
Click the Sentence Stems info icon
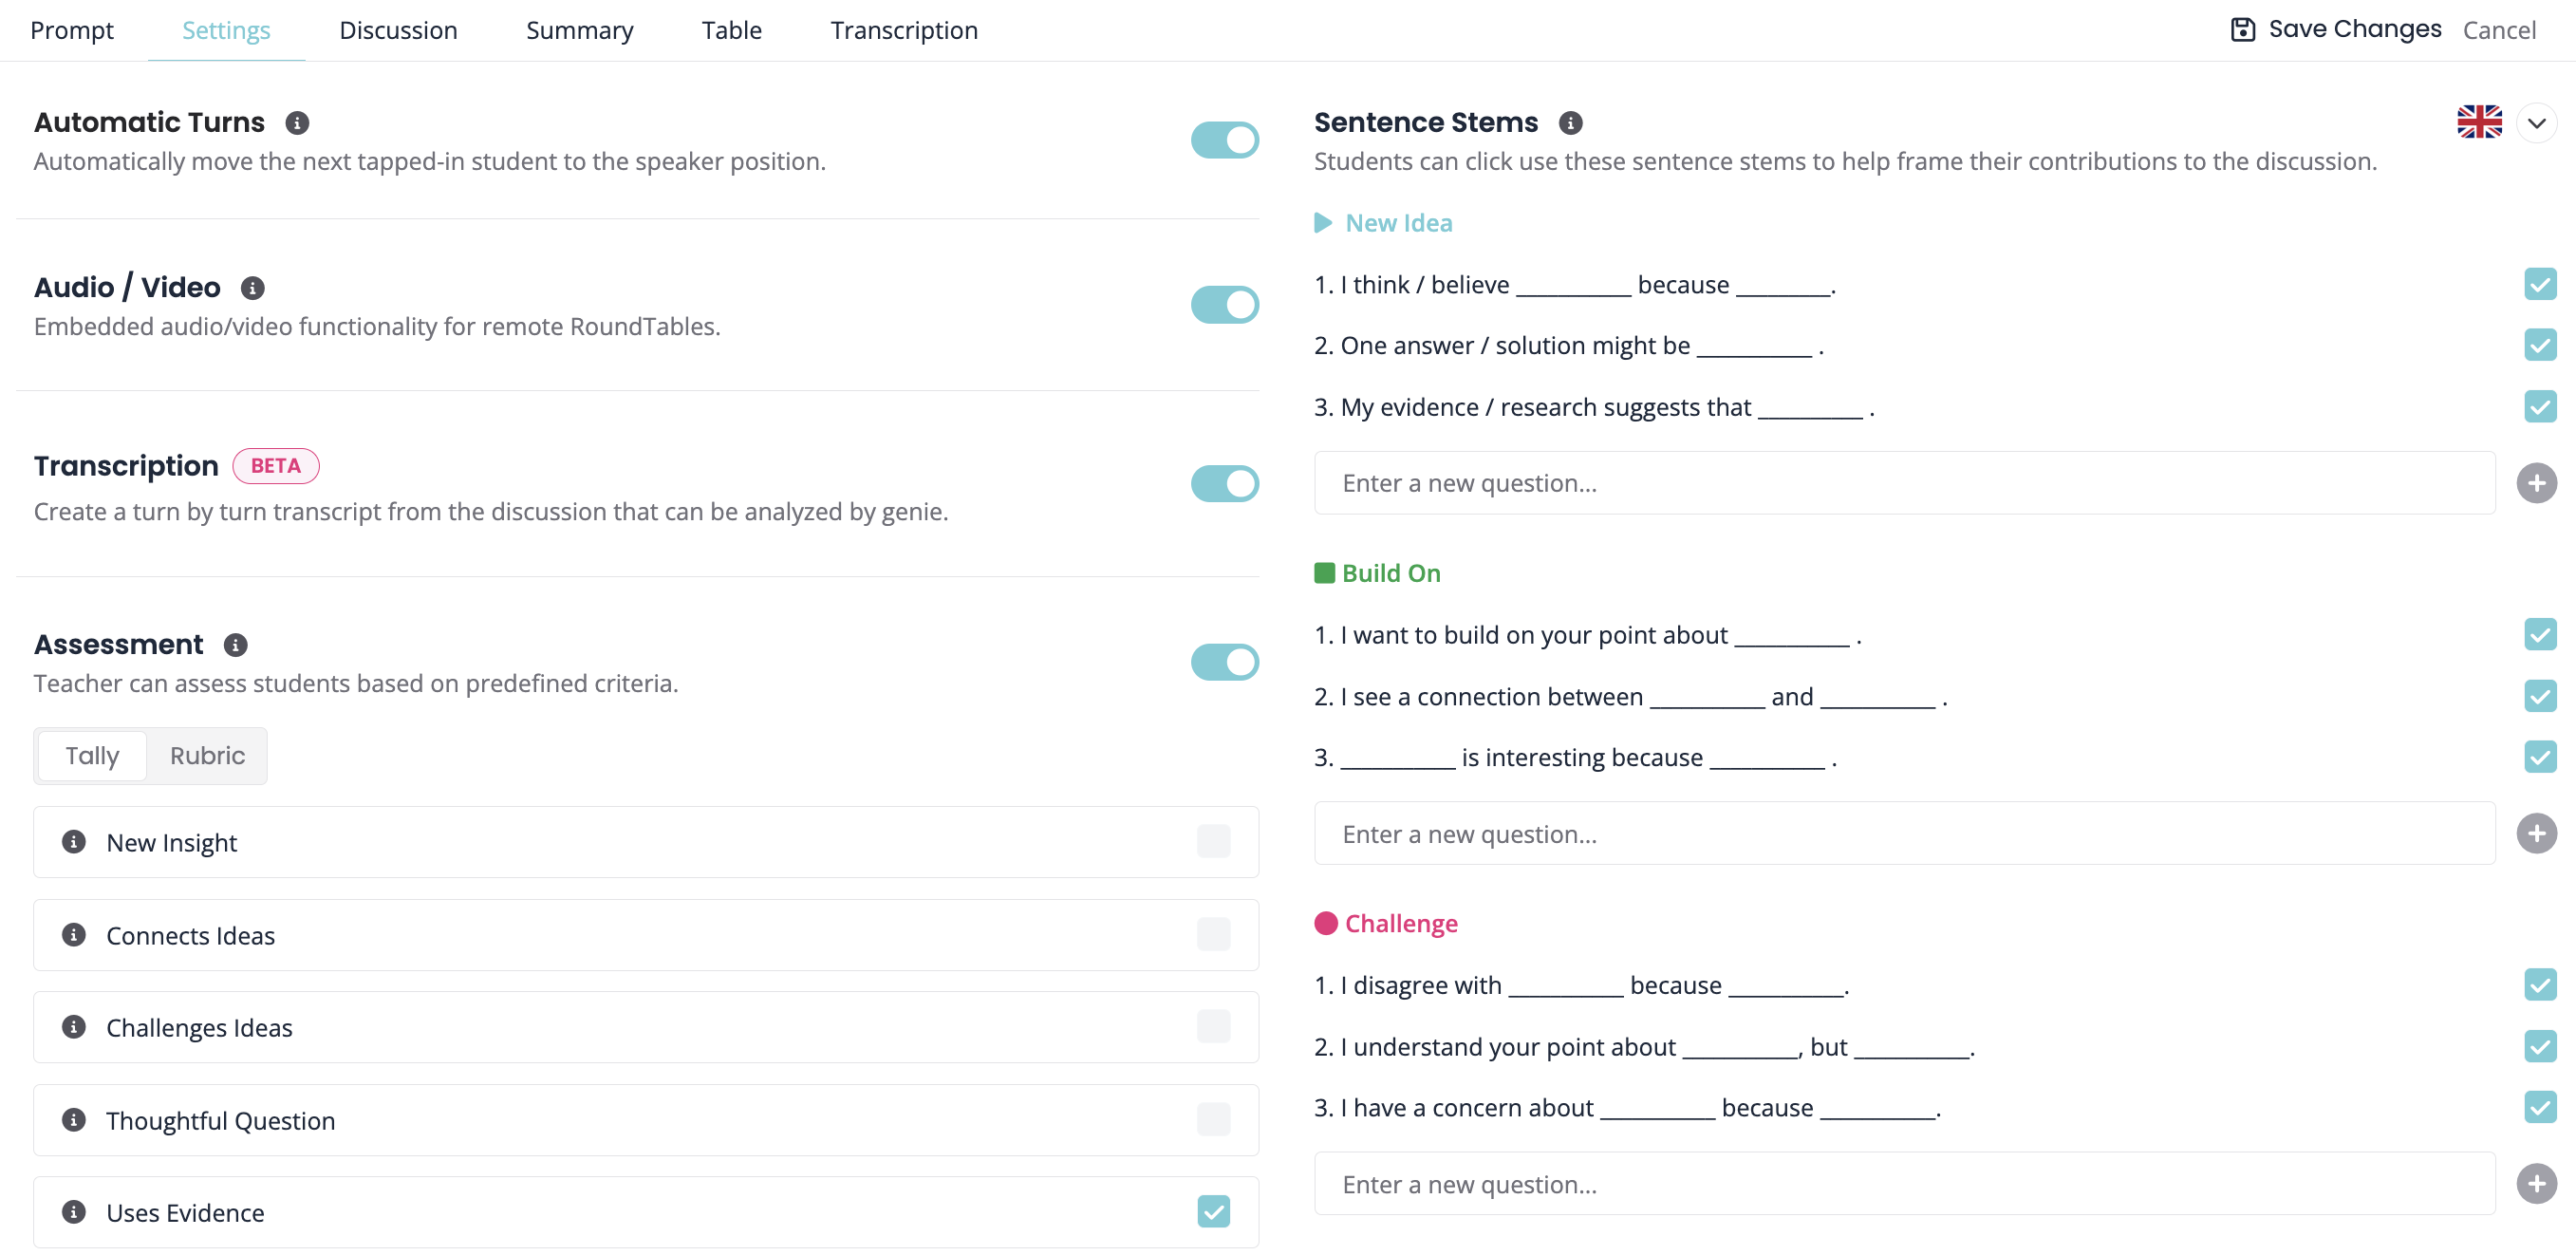pos(1570,122)
